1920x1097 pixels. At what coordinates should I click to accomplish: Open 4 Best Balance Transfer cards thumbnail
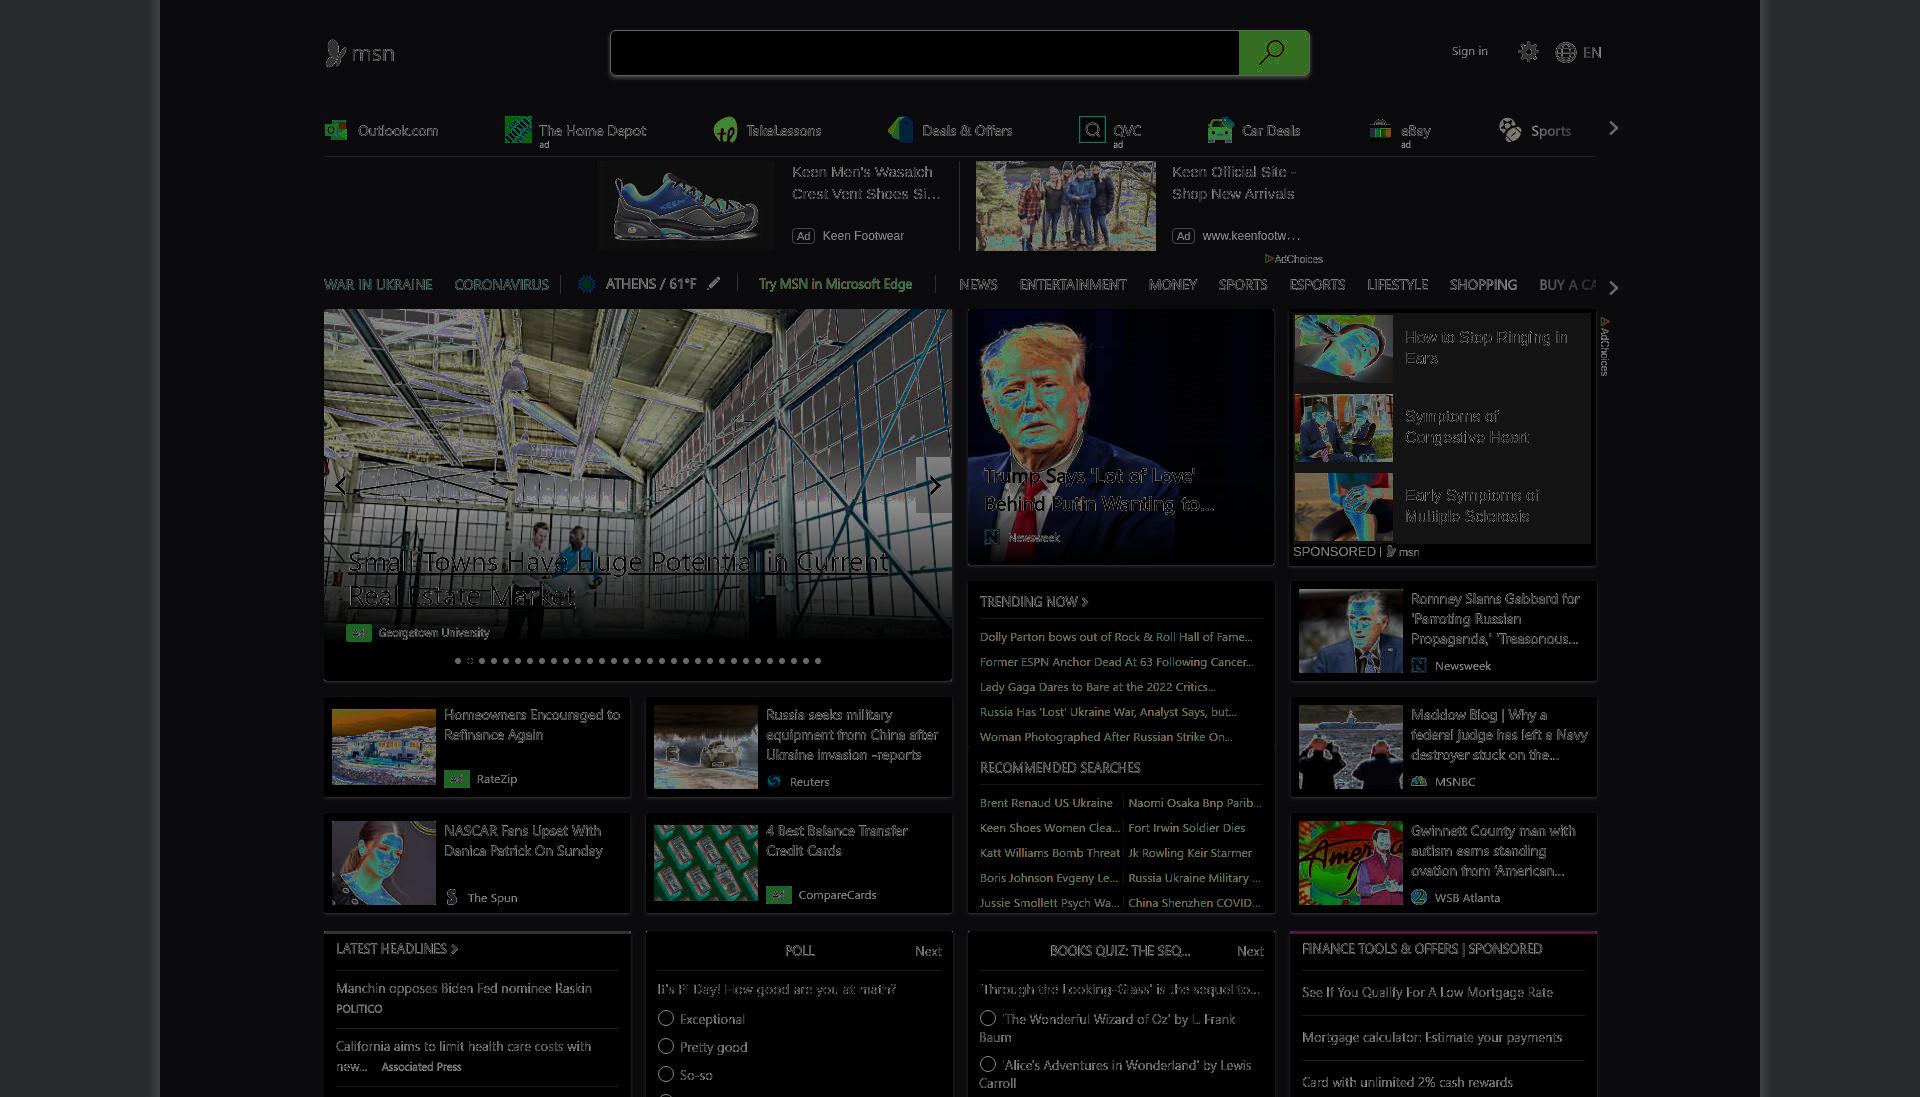[706, 863]
